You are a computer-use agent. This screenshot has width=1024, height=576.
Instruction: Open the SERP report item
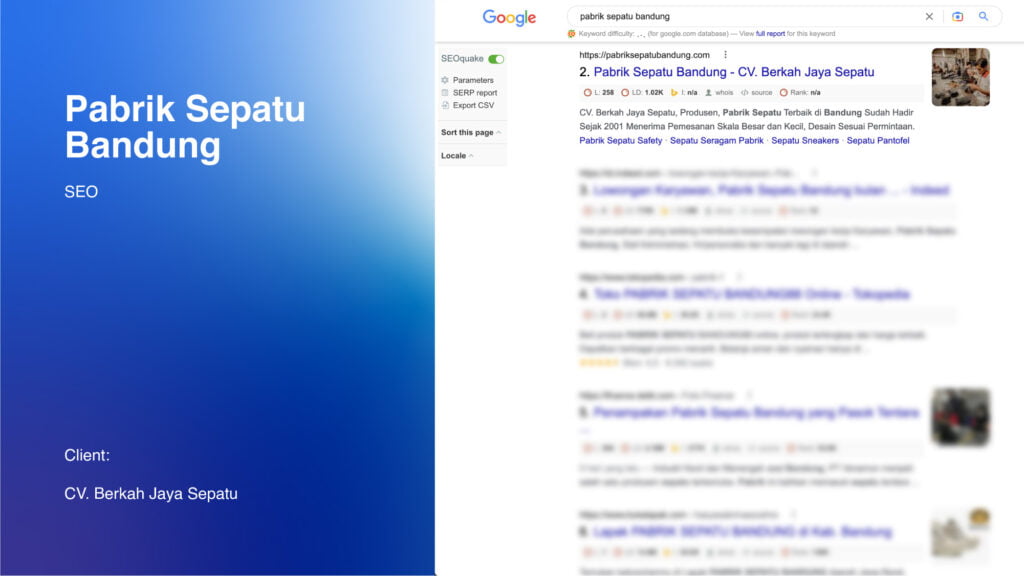[474, 93]
